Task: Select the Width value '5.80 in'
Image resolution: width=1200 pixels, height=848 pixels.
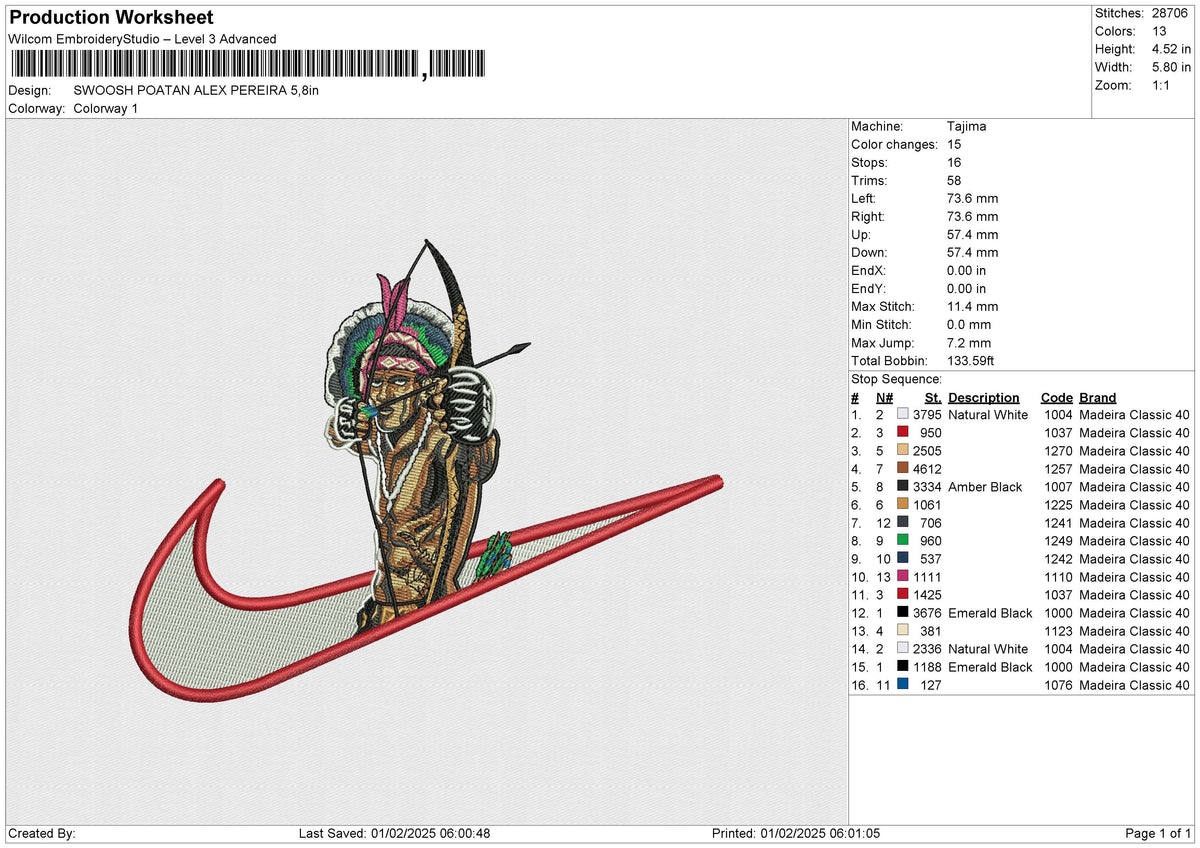Action: pos(1171,67)
